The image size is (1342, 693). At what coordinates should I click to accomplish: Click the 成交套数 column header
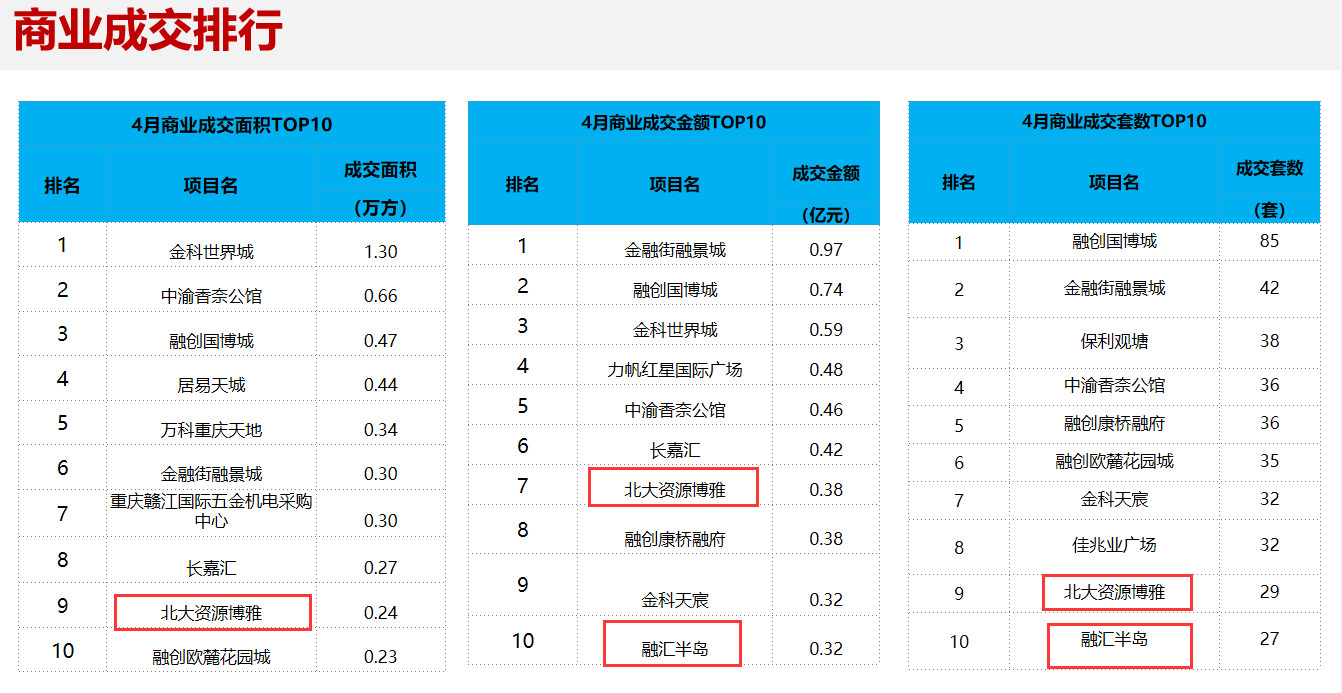pos(1269,168)
